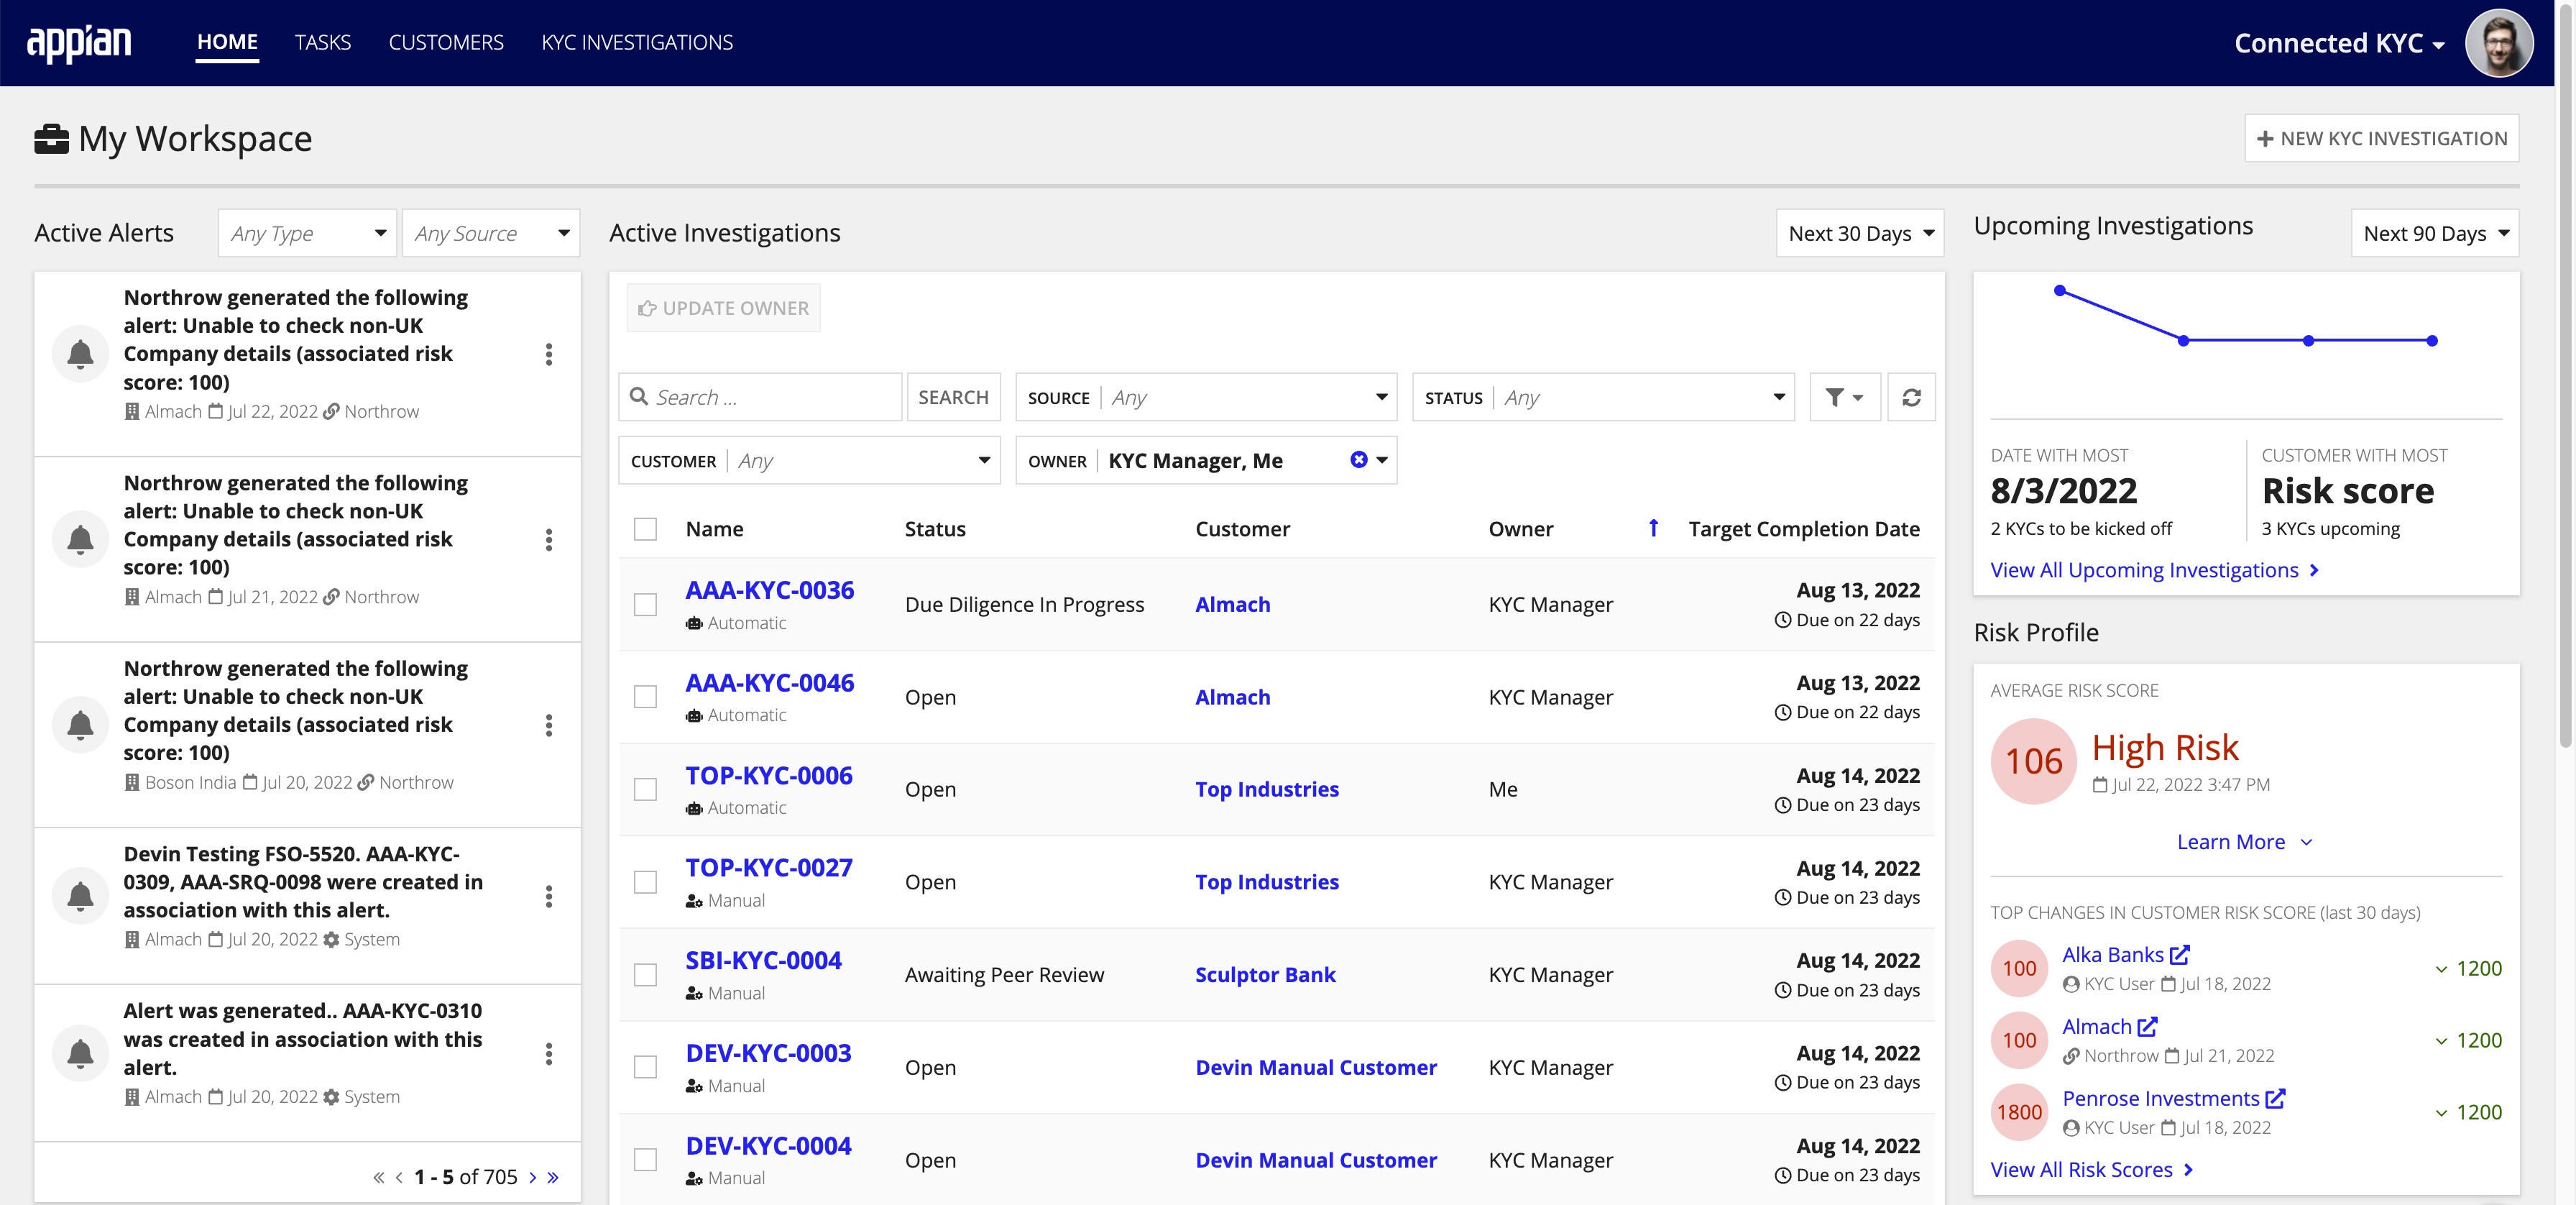Open the filter funnel dropdown
Screen dimensions: 2576x1205
[1844, 397]
